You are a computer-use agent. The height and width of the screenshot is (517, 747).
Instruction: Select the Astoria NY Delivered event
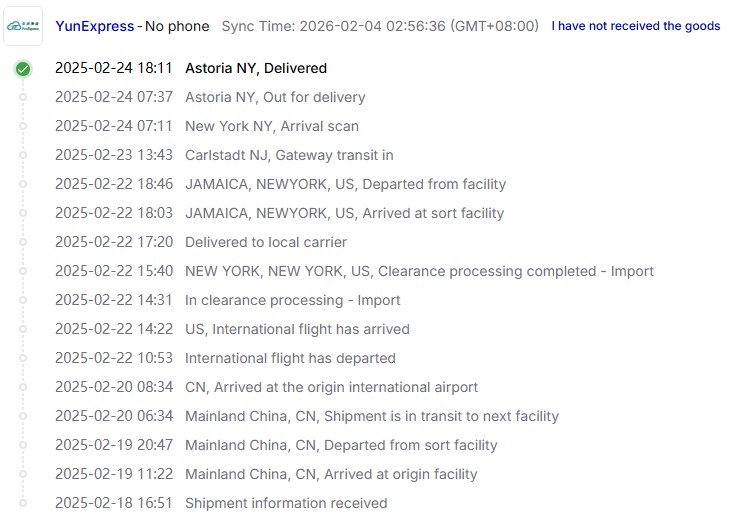tap(255, 69)
